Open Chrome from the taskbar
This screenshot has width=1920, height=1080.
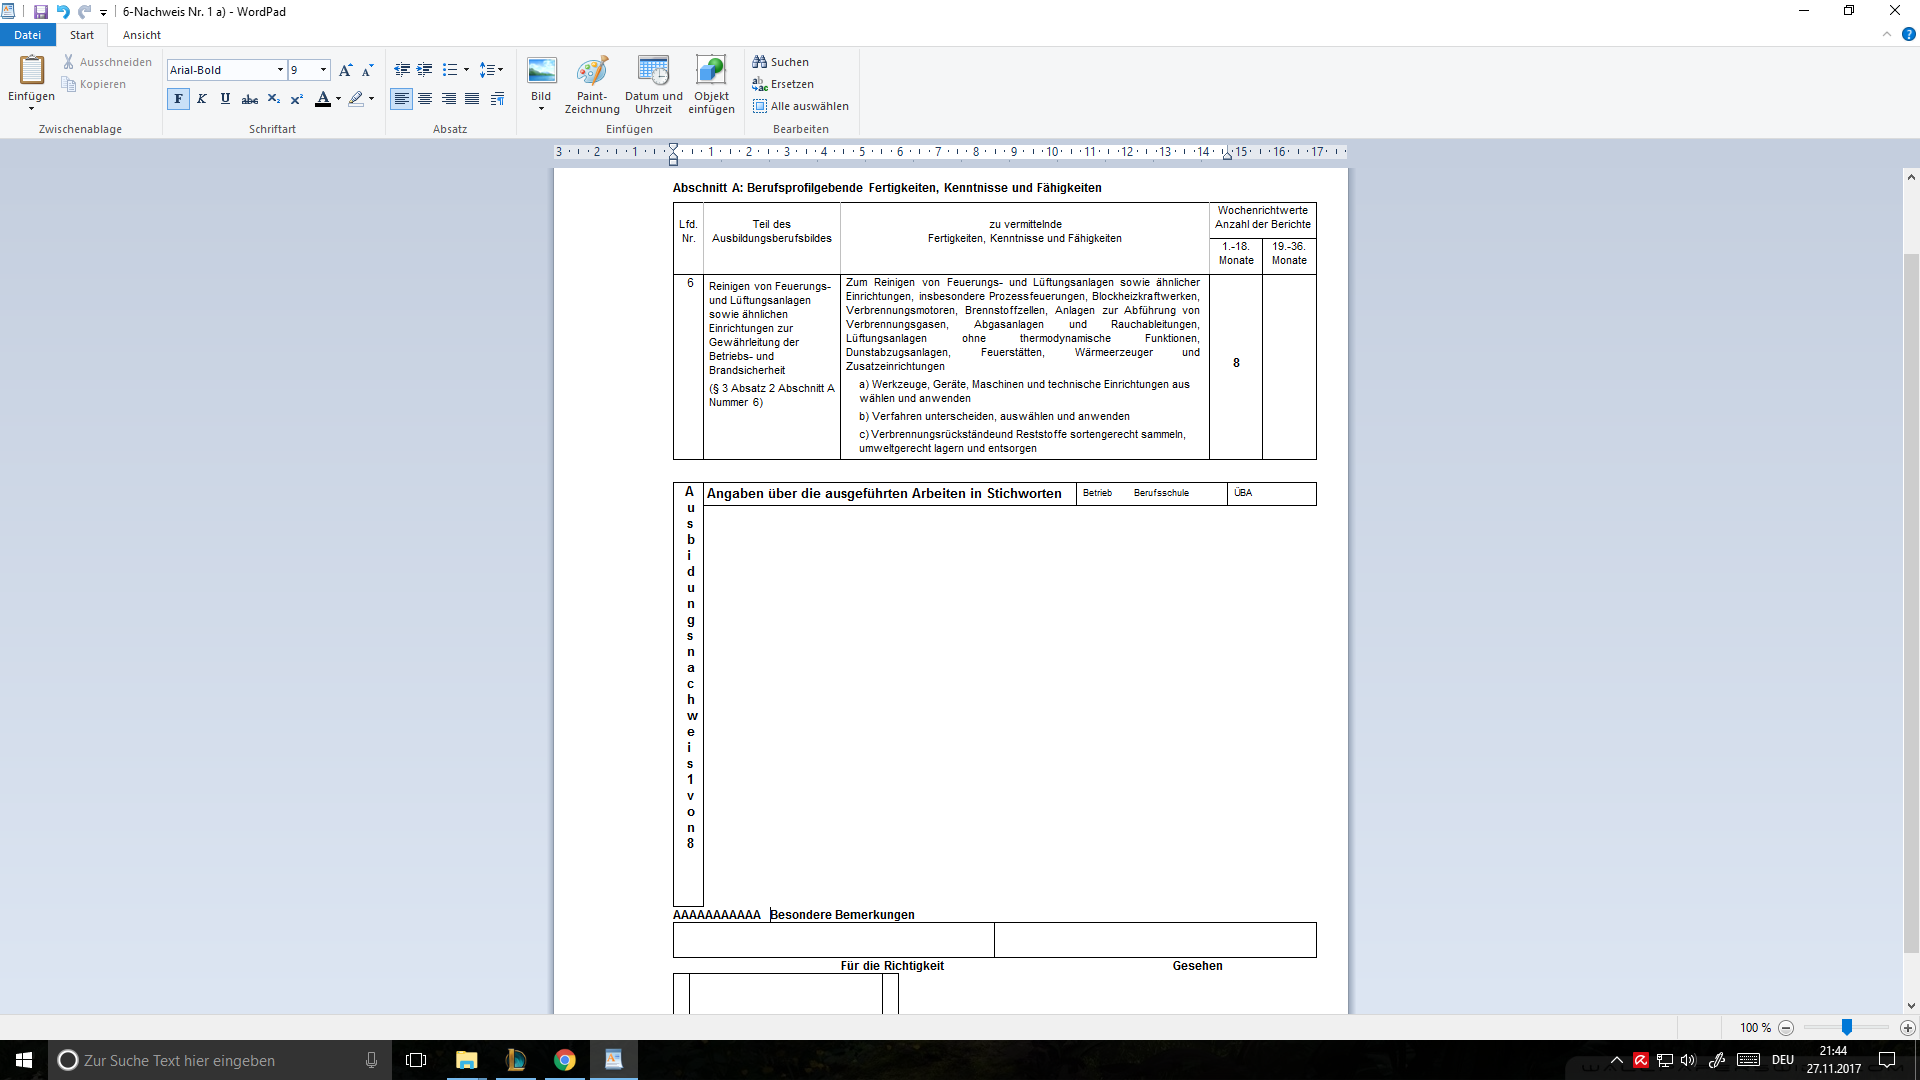tap(565, 1060)
